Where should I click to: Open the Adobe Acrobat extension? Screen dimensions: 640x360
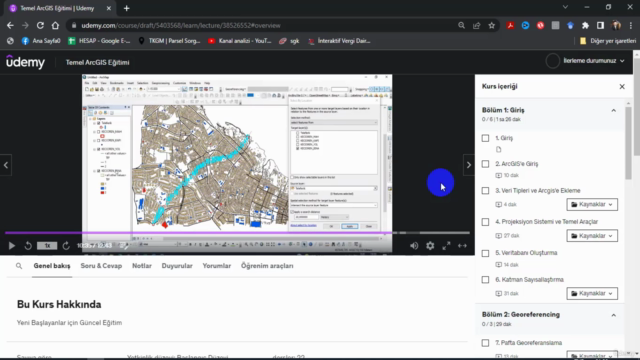coord(510,25)
